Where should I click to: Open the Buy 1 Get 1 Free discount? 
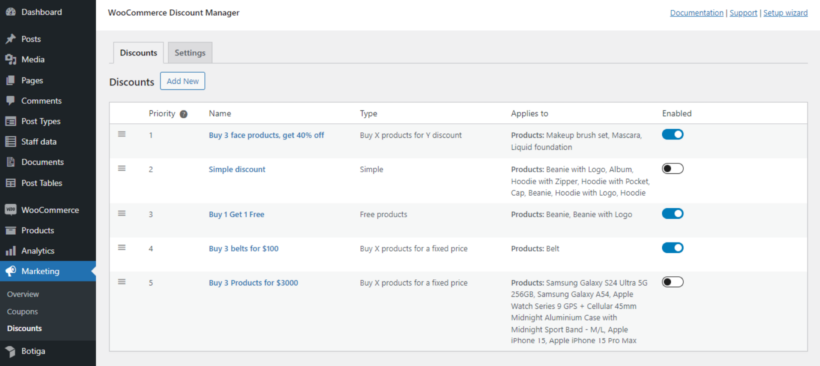(236, 214)
